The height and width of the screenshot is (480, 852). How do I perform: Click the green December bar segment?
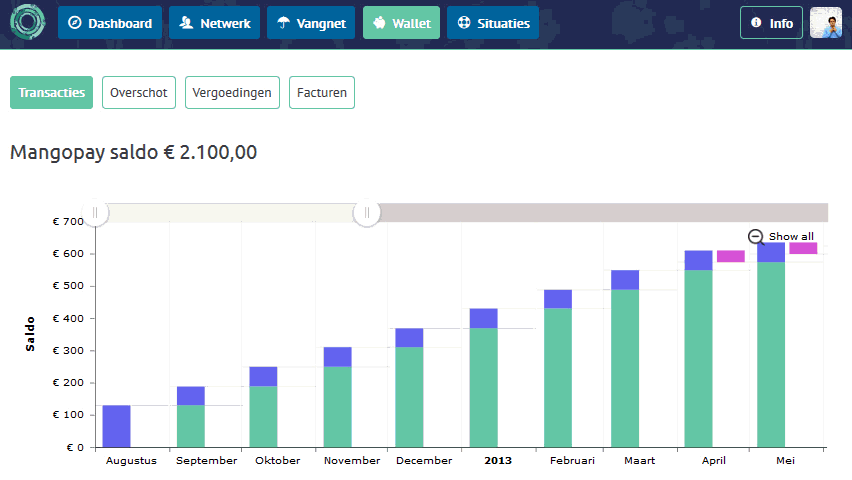410,397
